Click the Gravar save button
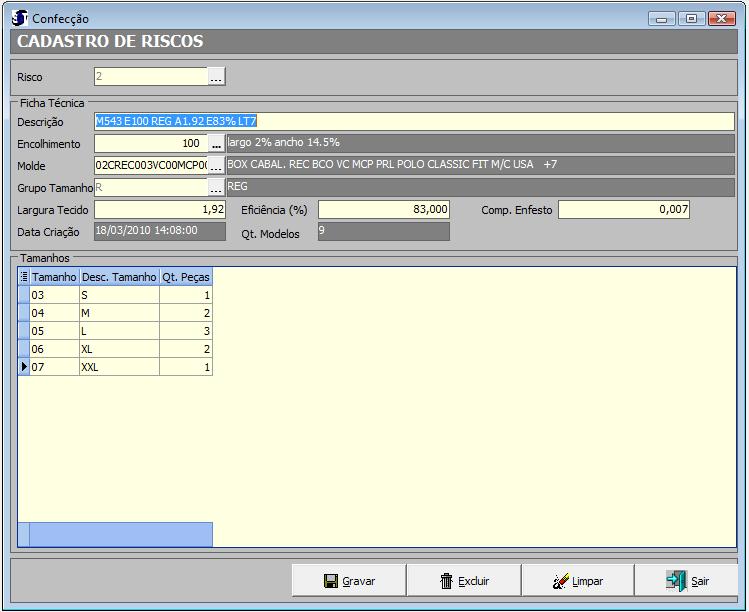 (349, 581)
